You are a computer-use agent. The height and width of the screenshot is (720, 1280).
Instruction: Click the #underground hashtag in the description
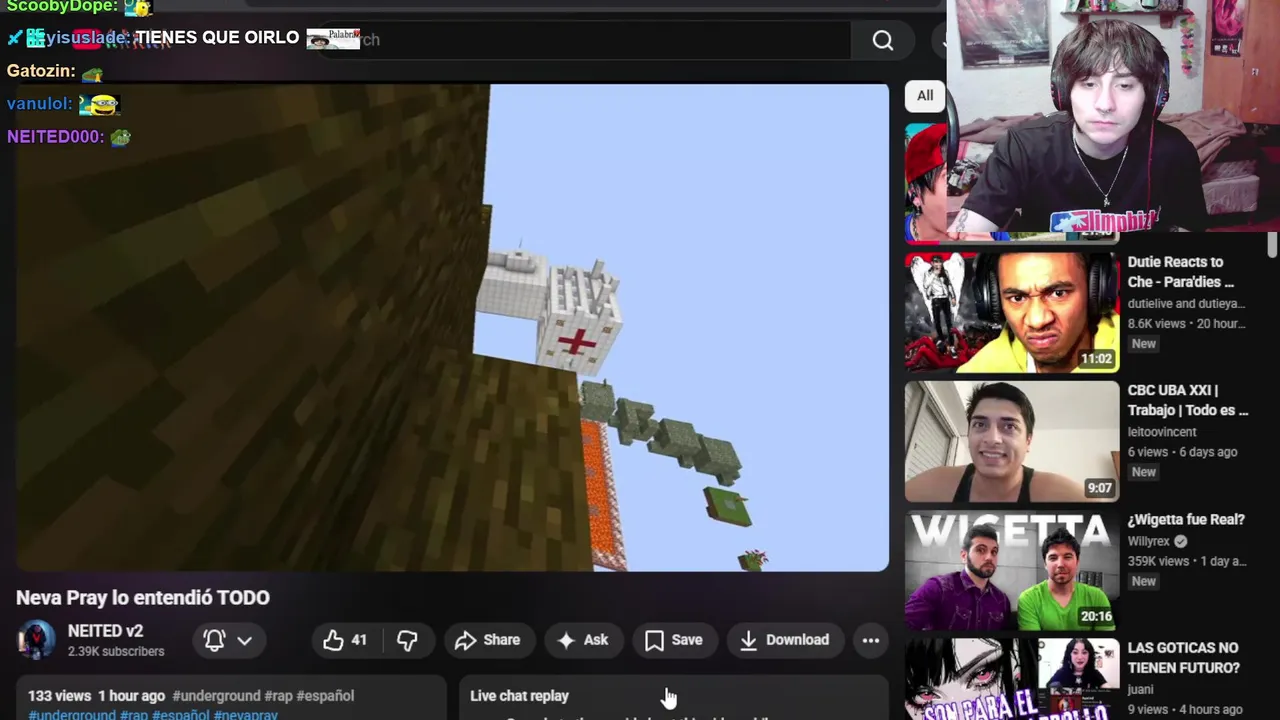tap(216, 696)
